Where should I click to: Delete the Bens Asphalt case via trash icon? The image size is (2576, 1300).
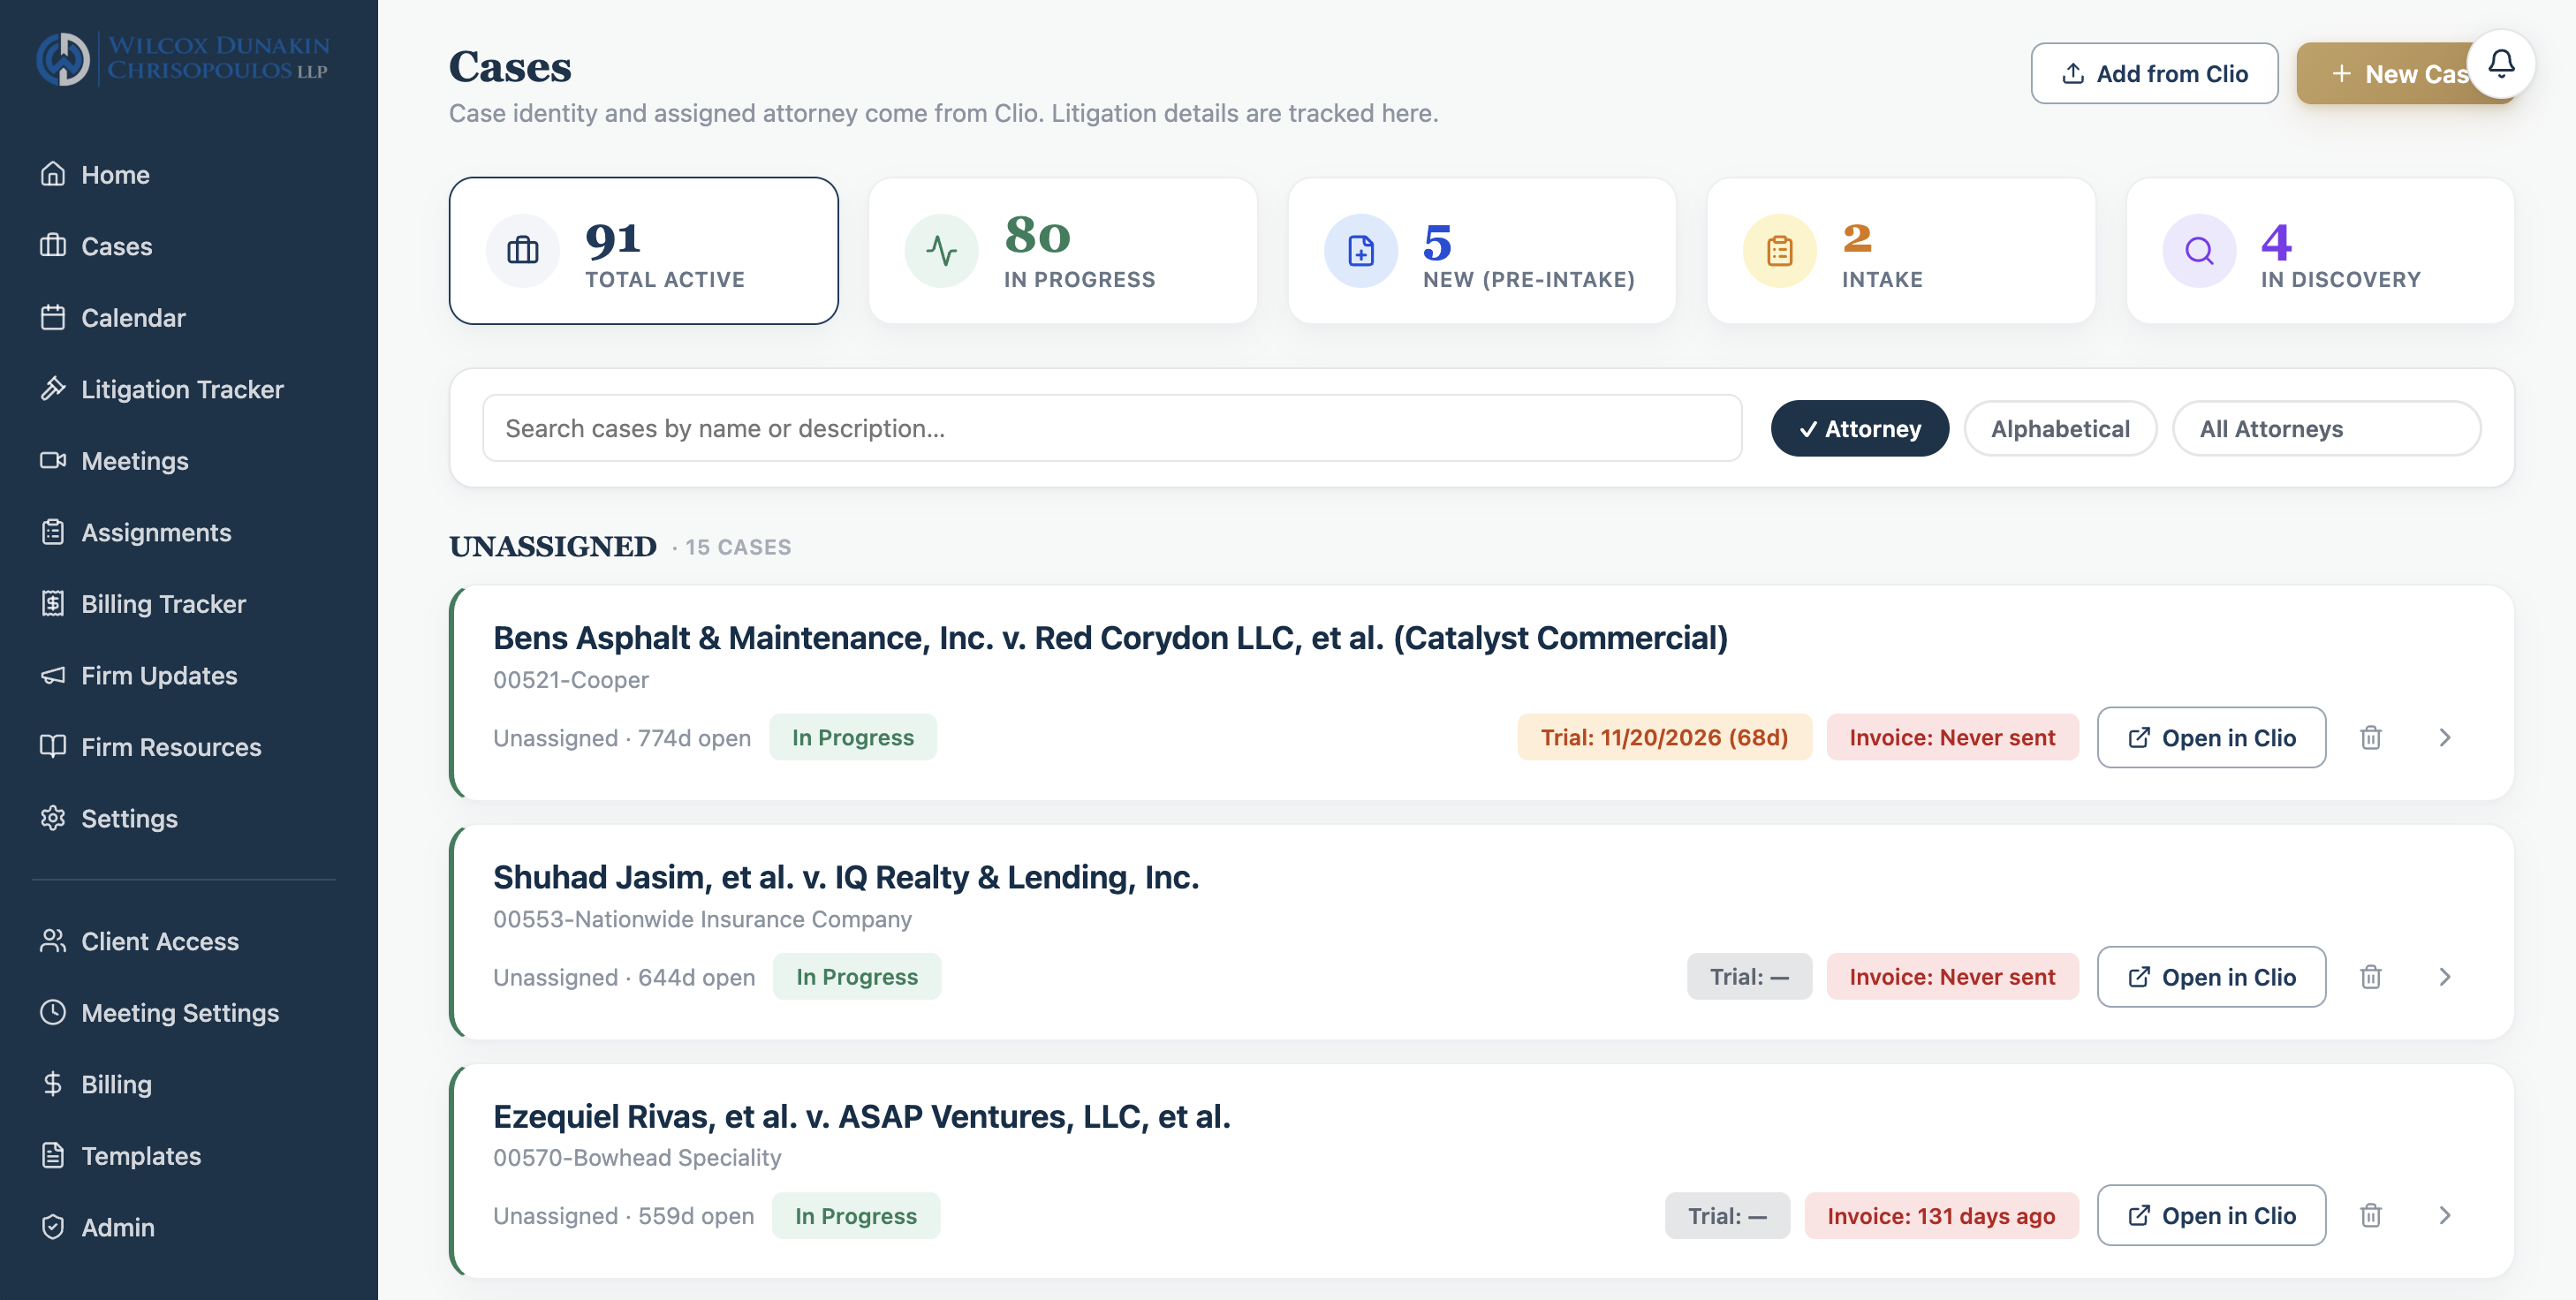[2370, 737]
